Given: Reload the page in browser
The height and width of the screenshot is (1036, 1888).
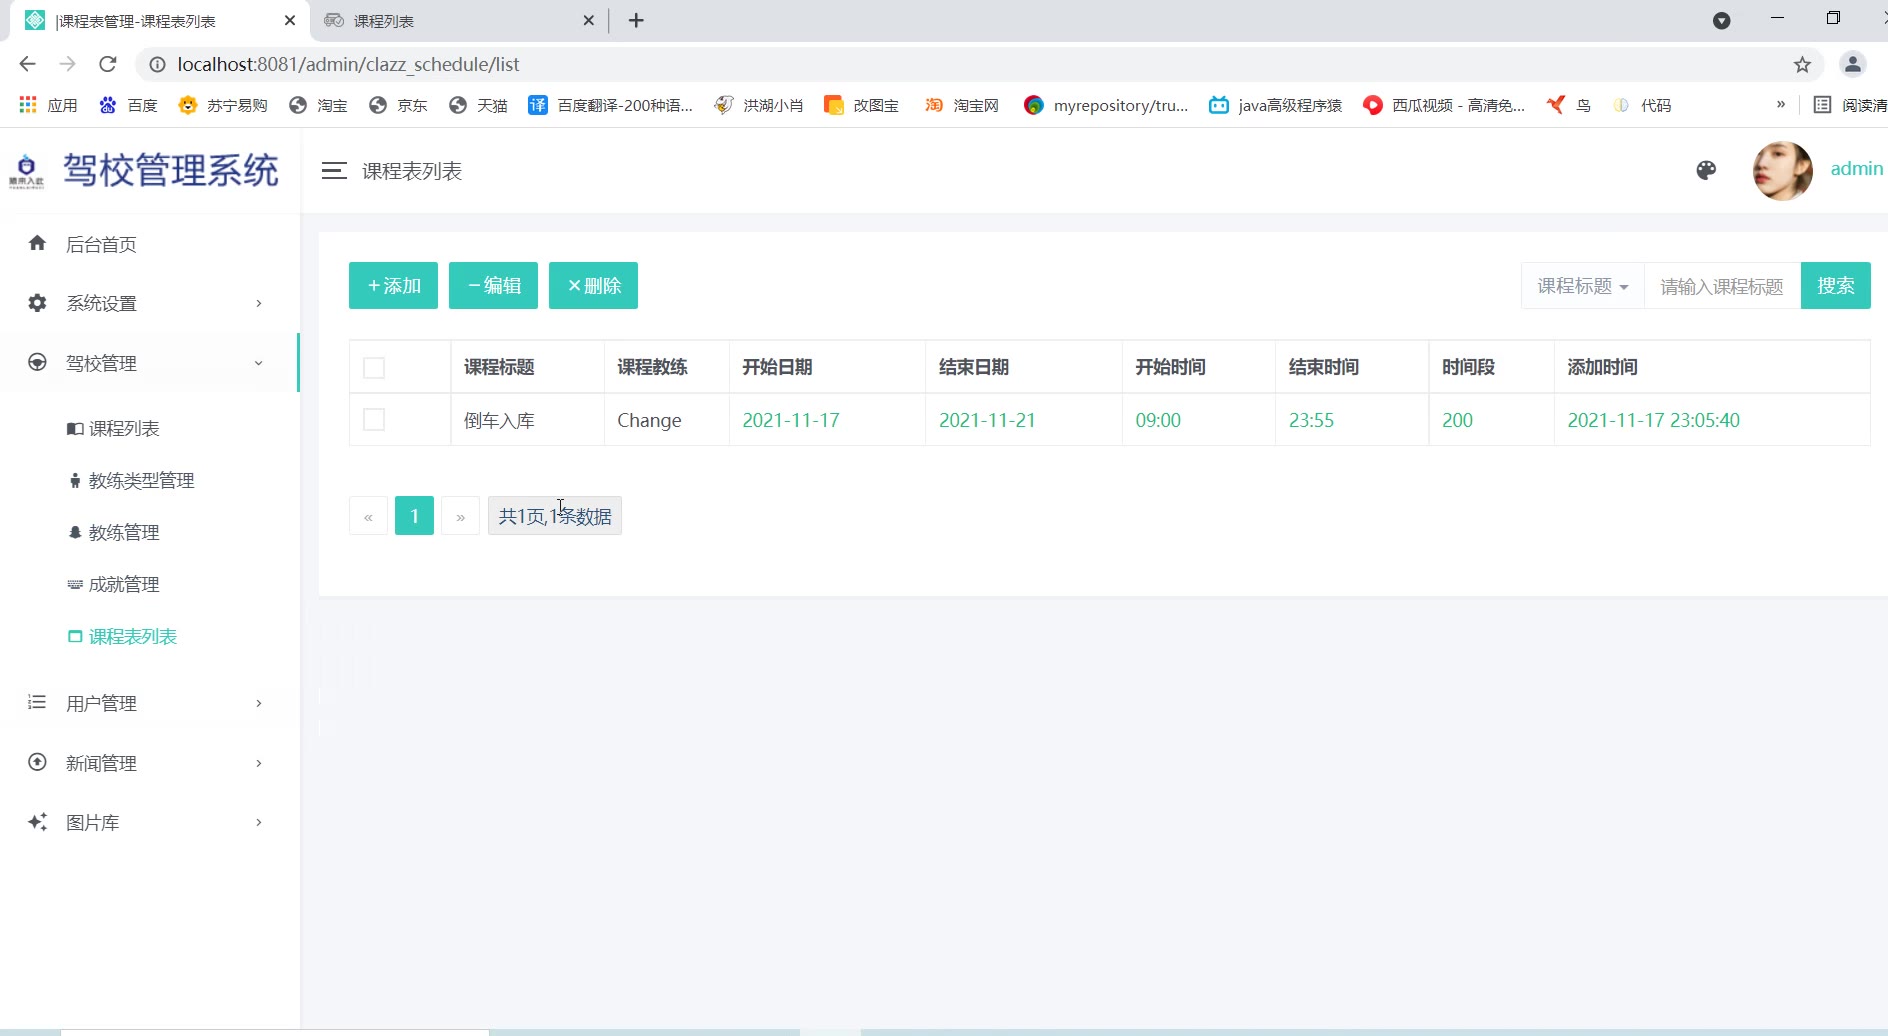Looking at the screenshot, I should click(108, 65).
